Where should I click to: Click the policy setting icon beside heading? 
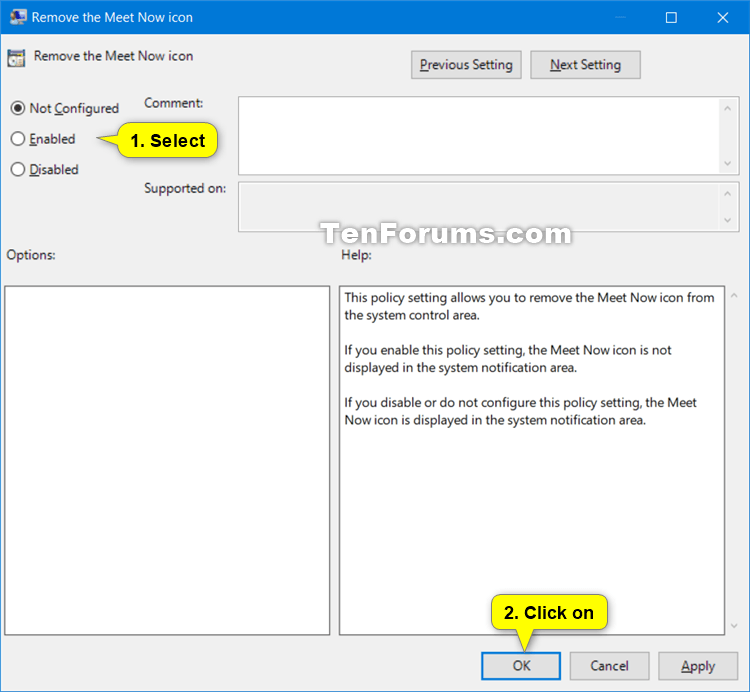[16, 58]
